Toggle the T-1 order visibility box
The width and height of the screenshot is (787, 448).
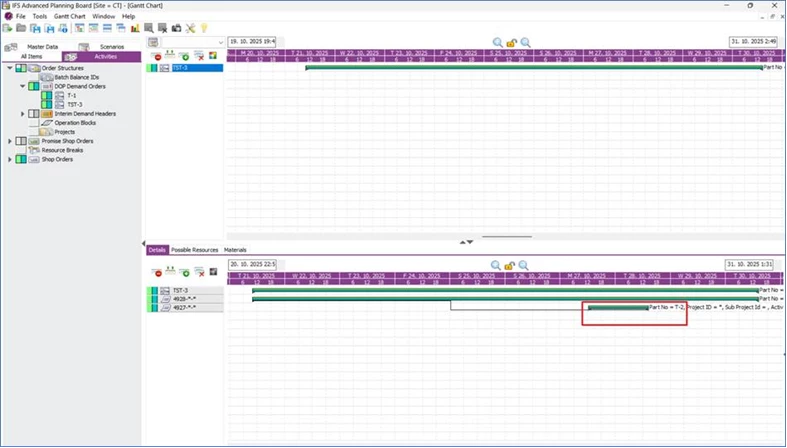[x=47, y=95]
